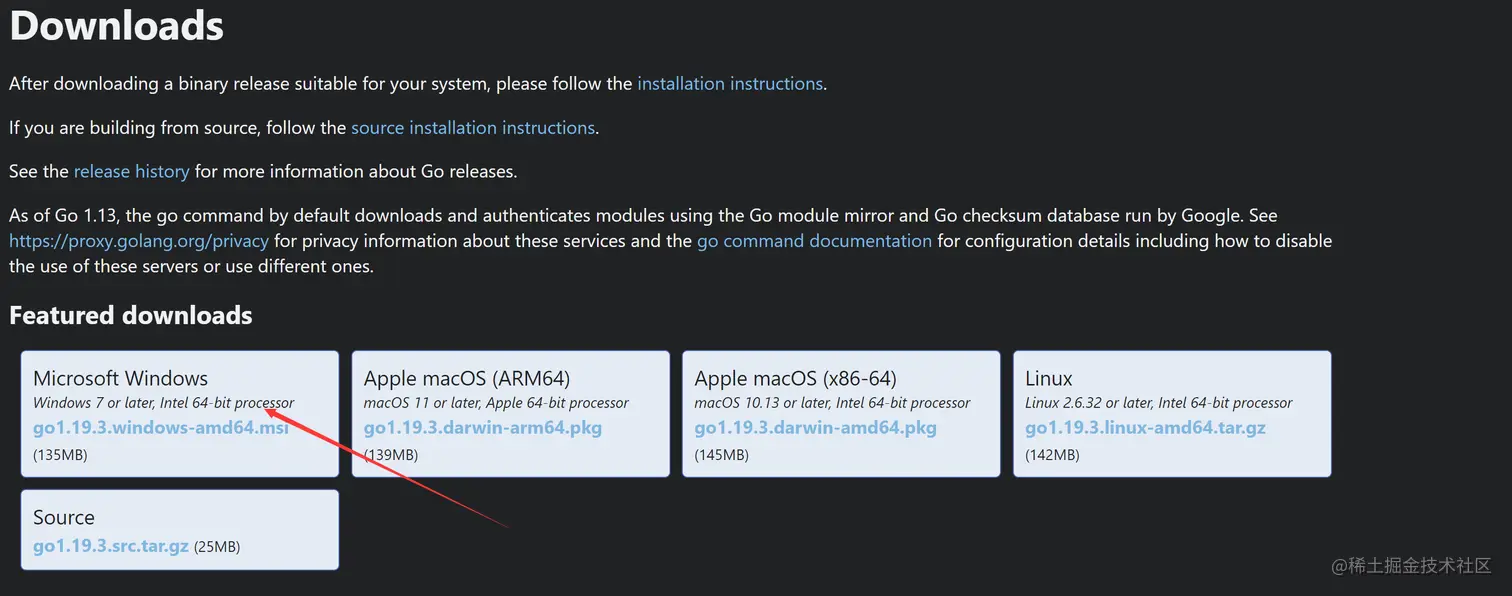Click the Linux 2.6.32 or later requirement text
Viewport: 1512px width, 596px height.
tap(1159, 403)
